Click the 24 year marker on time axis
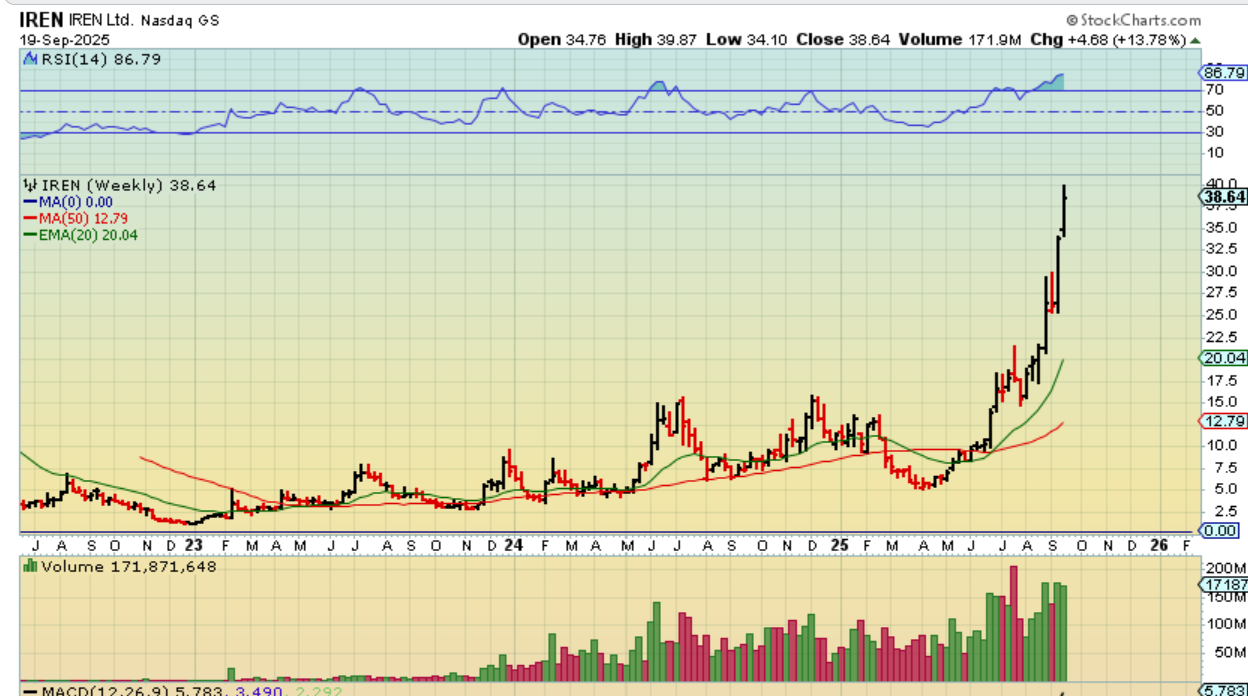Viewport: 1248px width, 696px height. coord(513,546)
